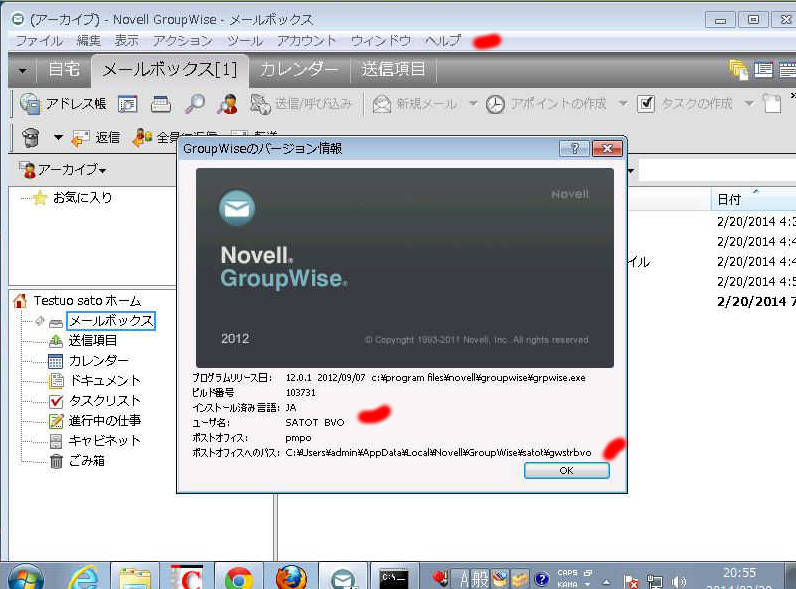Open the アーカイブ mode dropdown
The width and height of the screenshot is (796, 589).
coord(63,169)
